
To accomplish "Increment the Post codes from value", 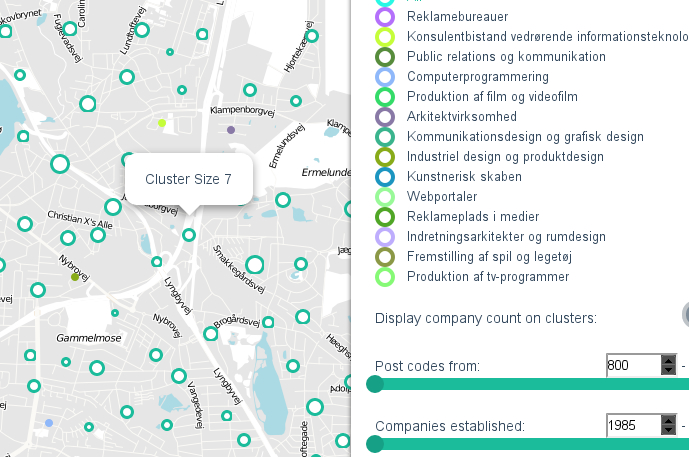I will [669, 361].
